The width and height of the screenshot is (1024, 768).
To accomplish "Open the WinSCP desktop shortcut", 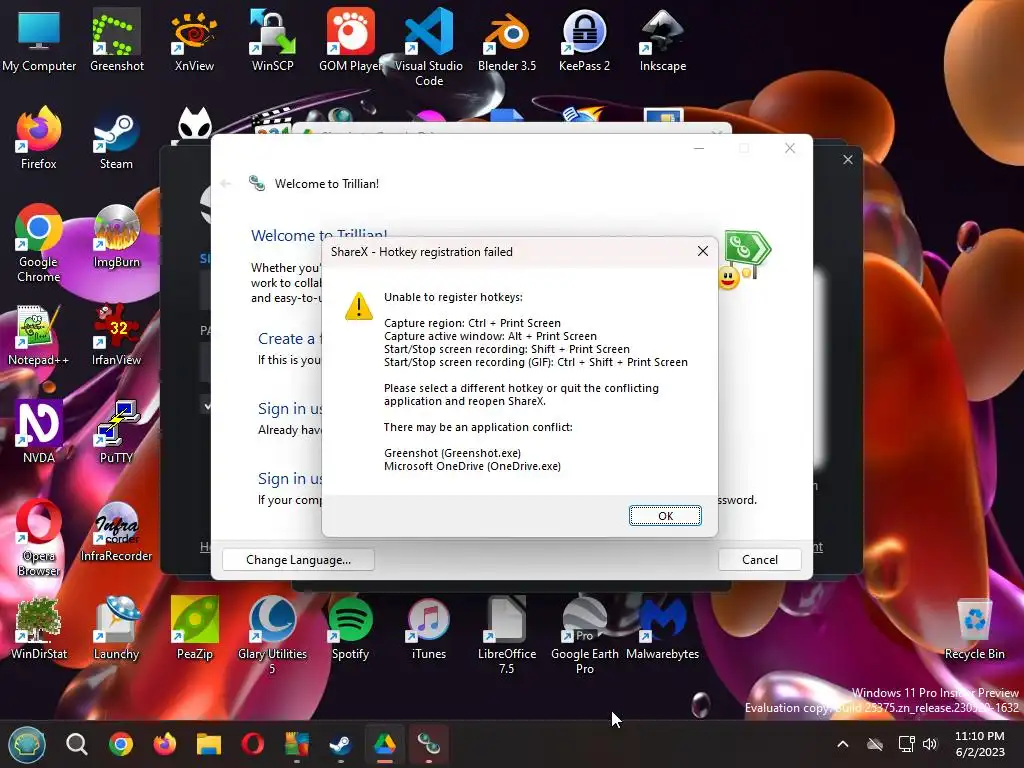I will click(272, 40).
